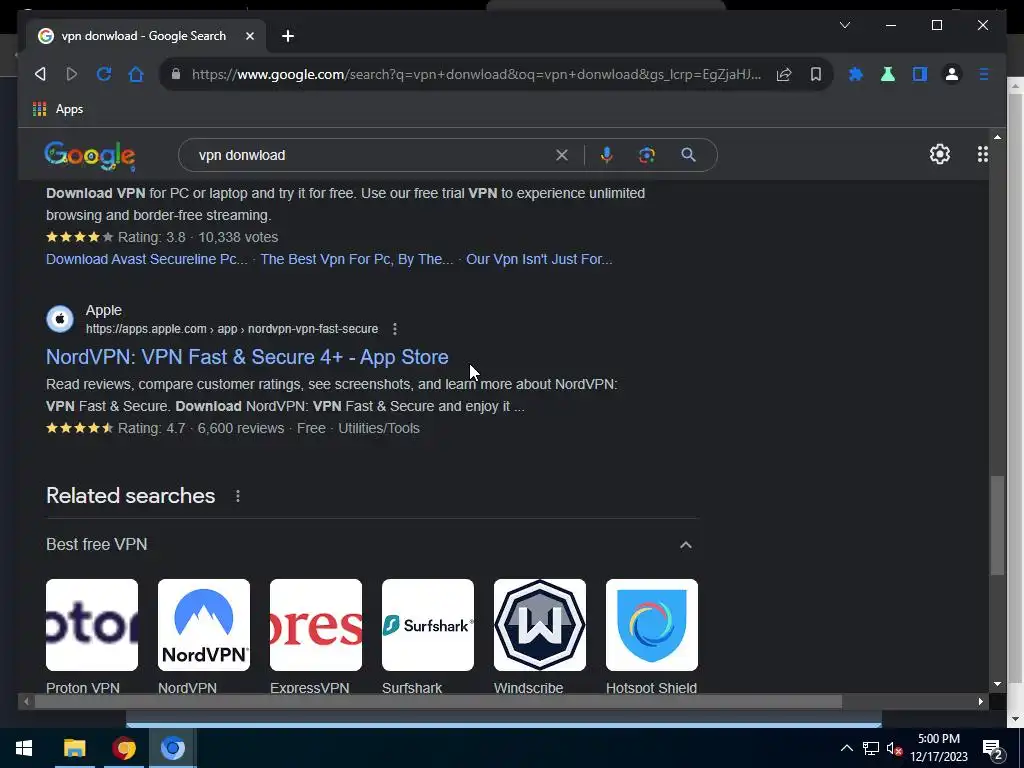Viewport: 1024px width, 768px height.
Task: Open the taskbar clock showing 5:00 PM
Action: [x=938, y=748]
